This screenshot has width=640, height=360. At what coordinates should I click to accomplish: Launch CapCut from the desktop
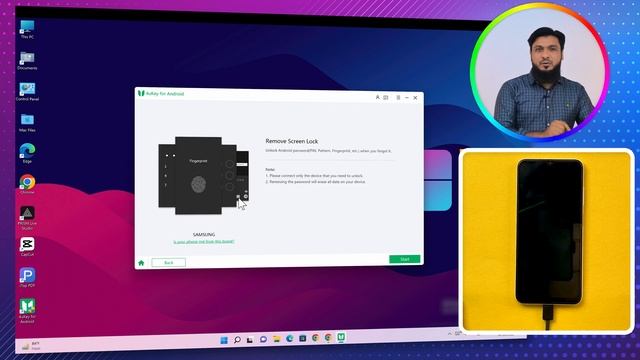(27, 247)
